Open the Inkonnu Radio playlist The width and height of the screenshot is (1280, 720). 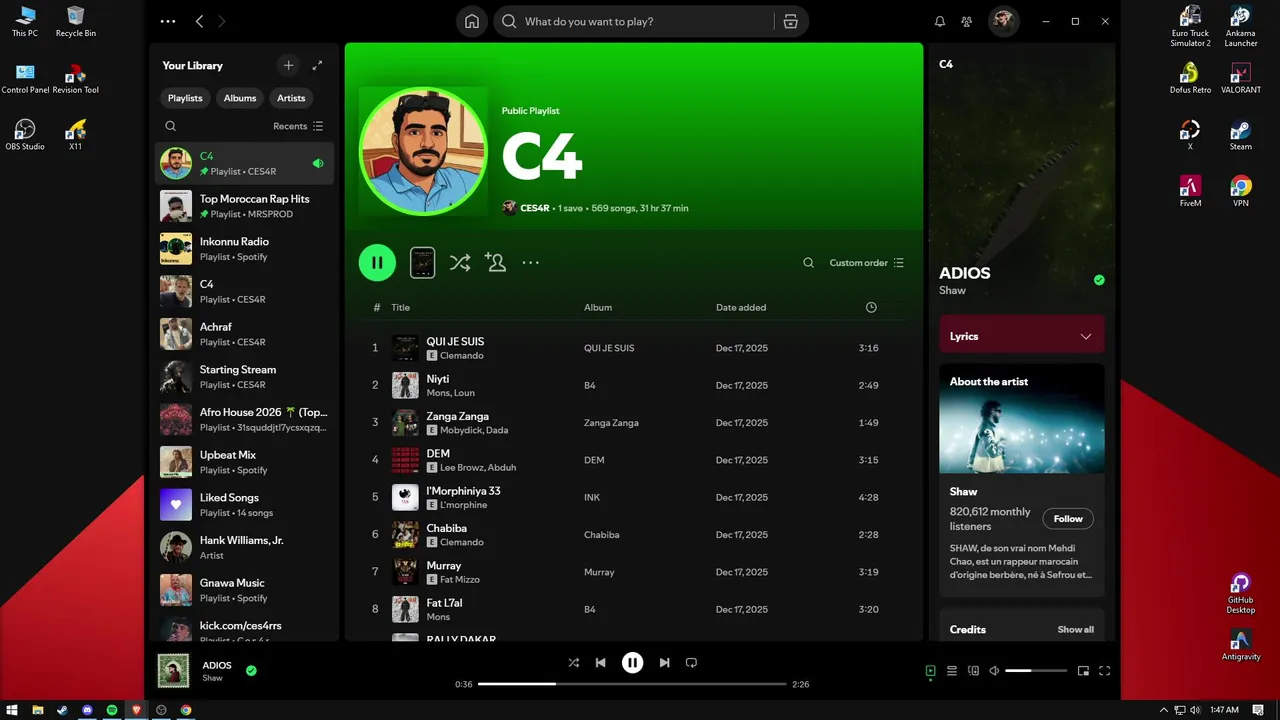pos(244,249)
